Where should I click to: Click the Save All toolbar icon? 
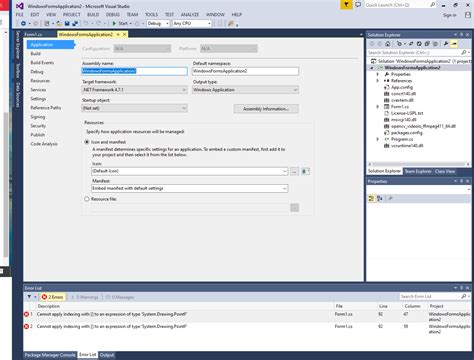pos(75,23)
